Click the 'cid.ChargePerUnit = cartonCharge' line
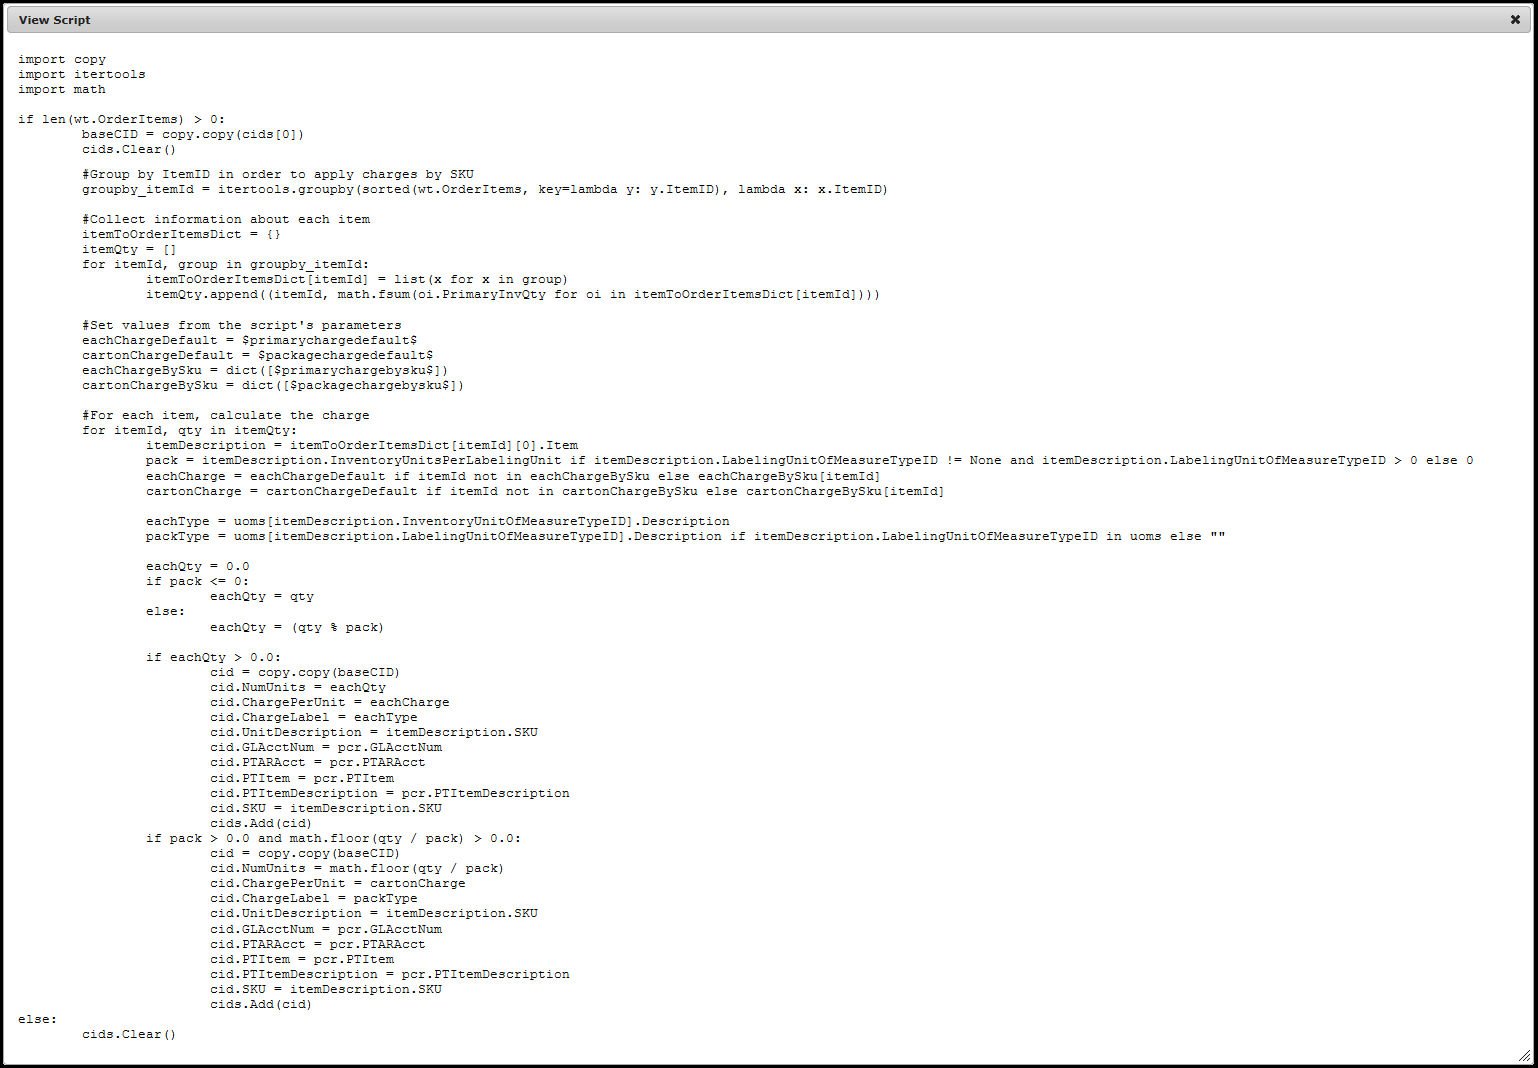This screenshot has width=1538, height=1068. tap(338, 883)
